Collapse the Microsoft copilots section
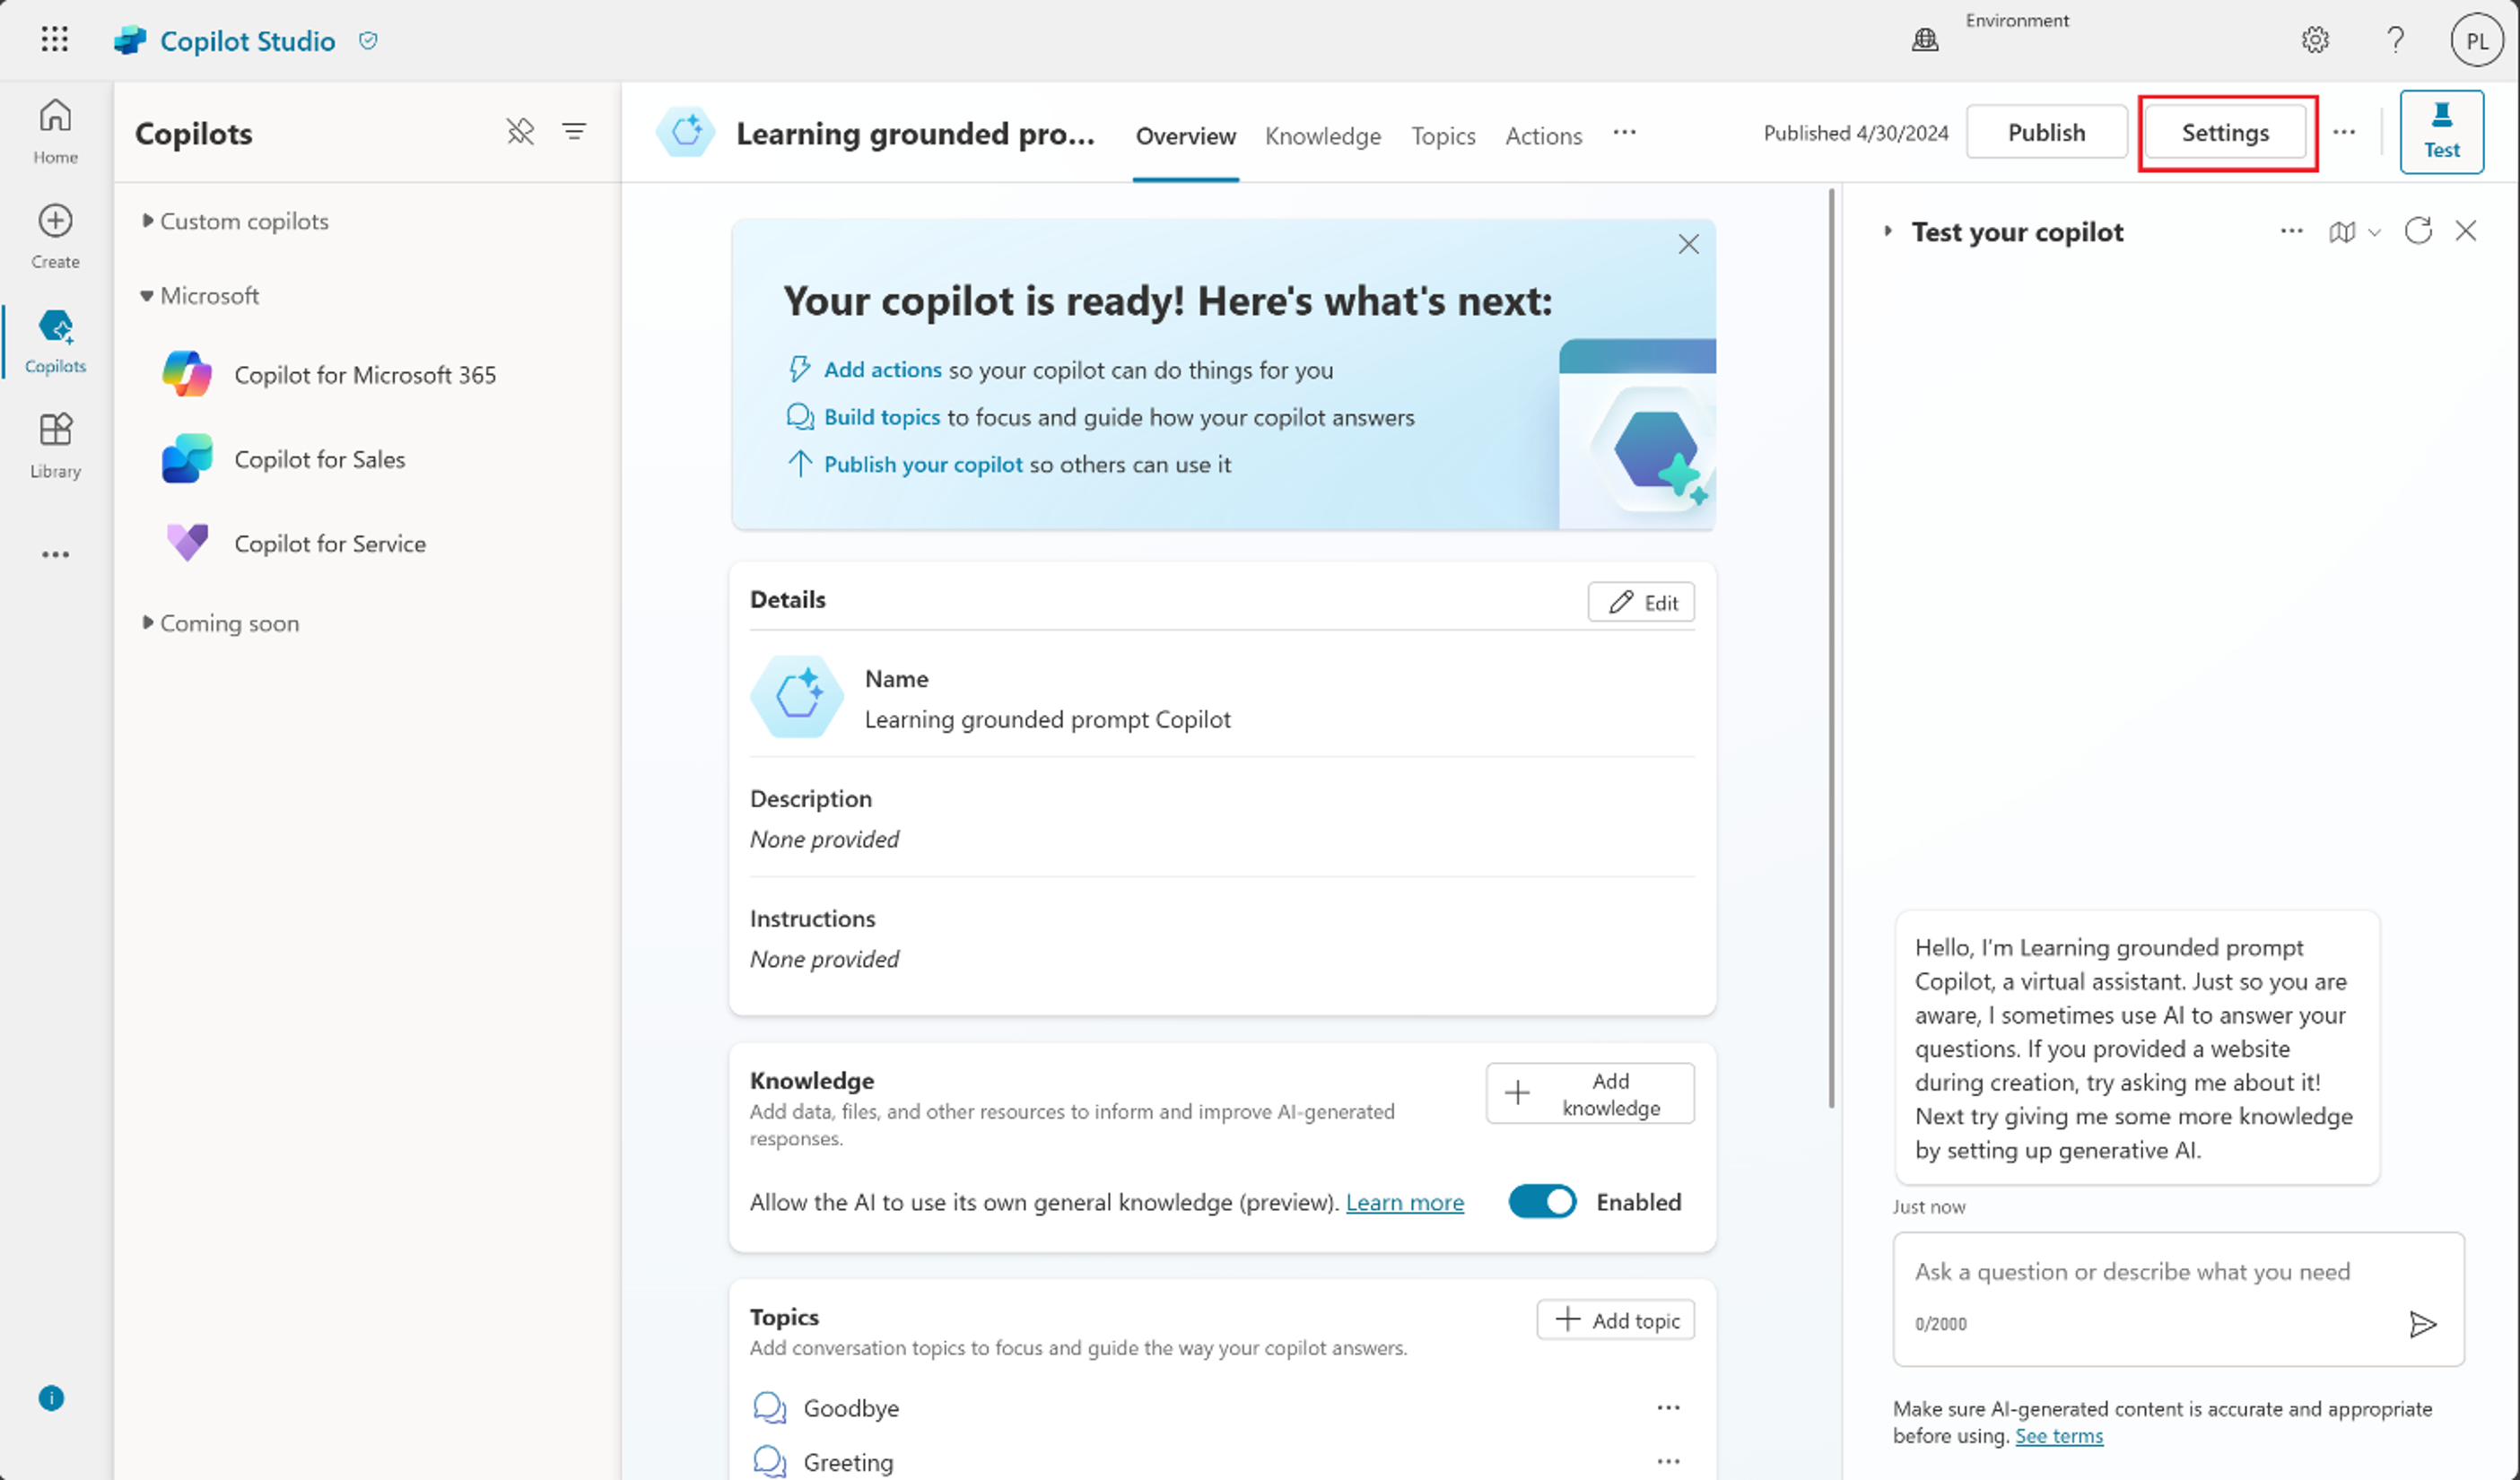This screenshot has width=2520, height=1480. point(208,295)
